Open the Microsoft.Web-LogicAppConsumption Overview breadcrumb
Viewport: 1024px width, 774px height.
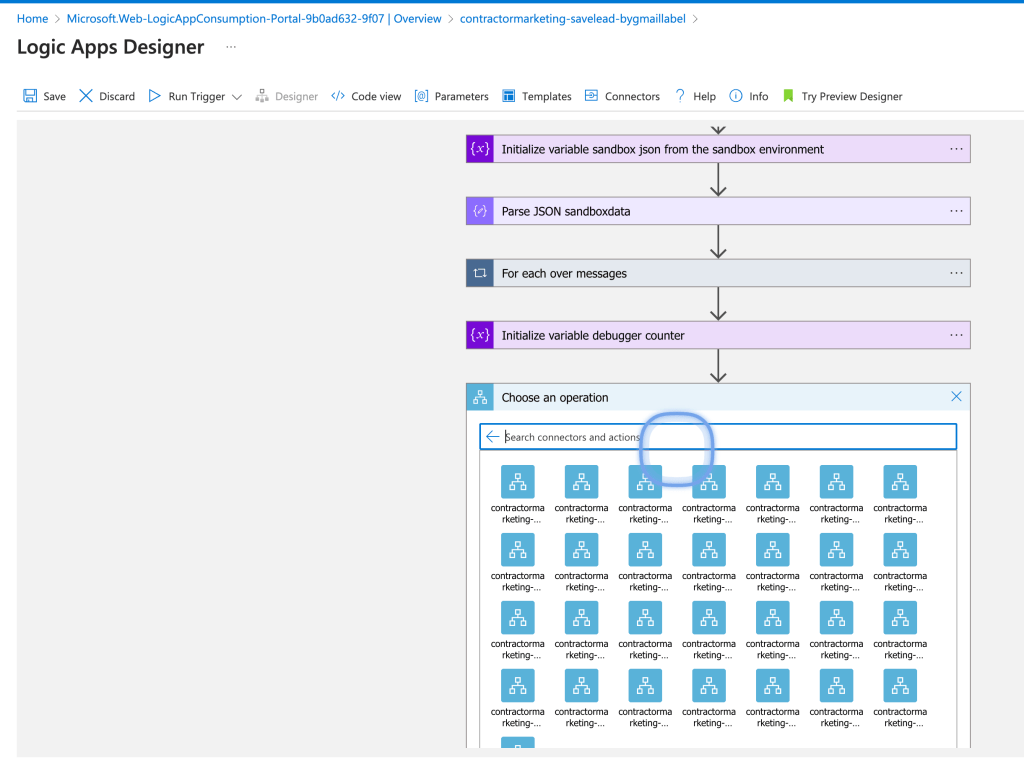[254, 19]
